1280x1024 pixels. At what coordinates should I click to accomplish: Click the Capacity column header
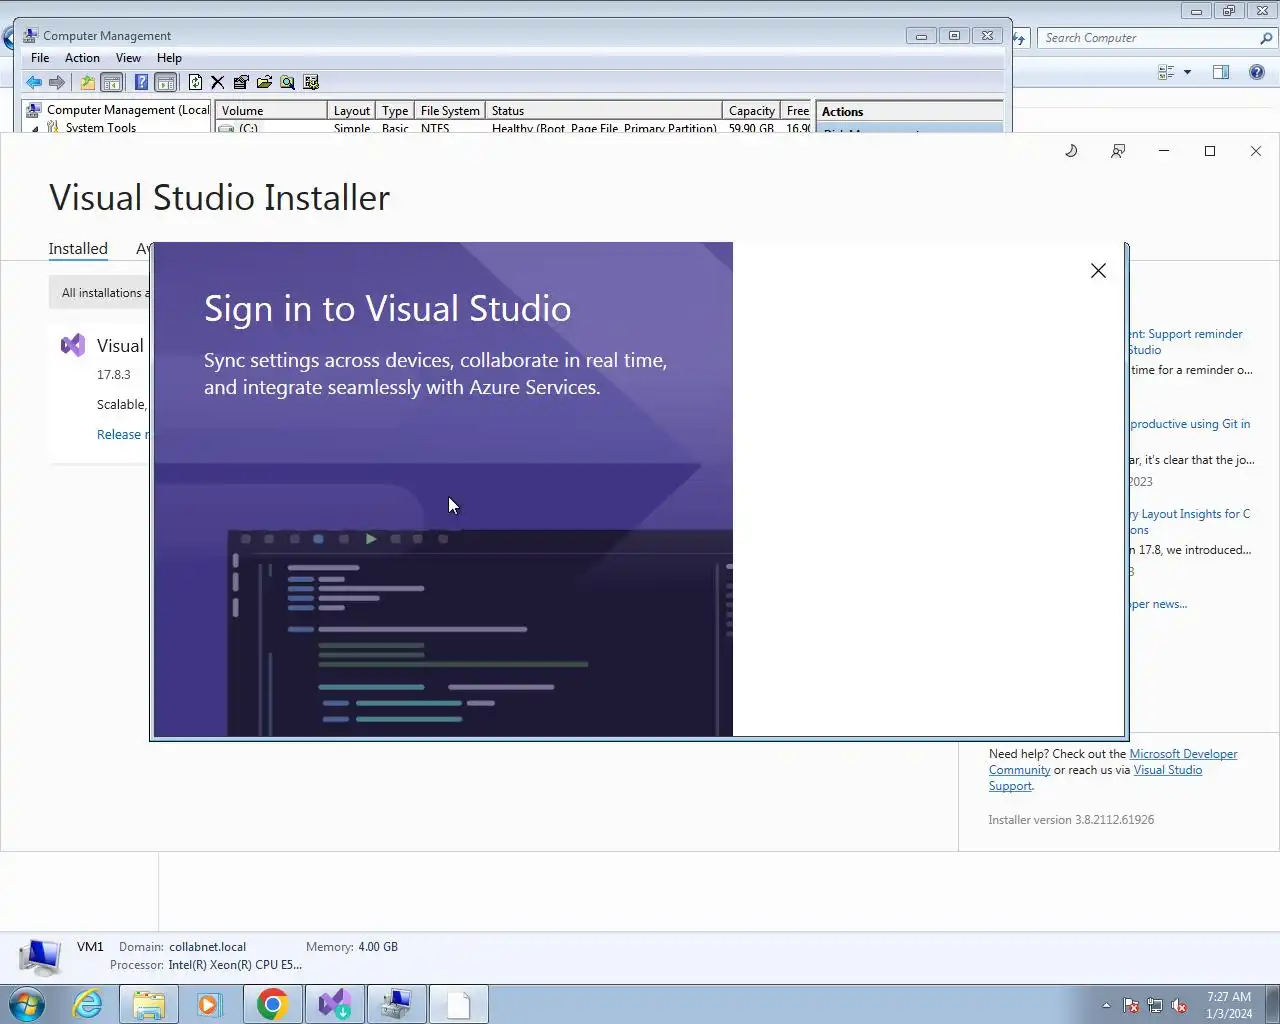tap(751, 111)
